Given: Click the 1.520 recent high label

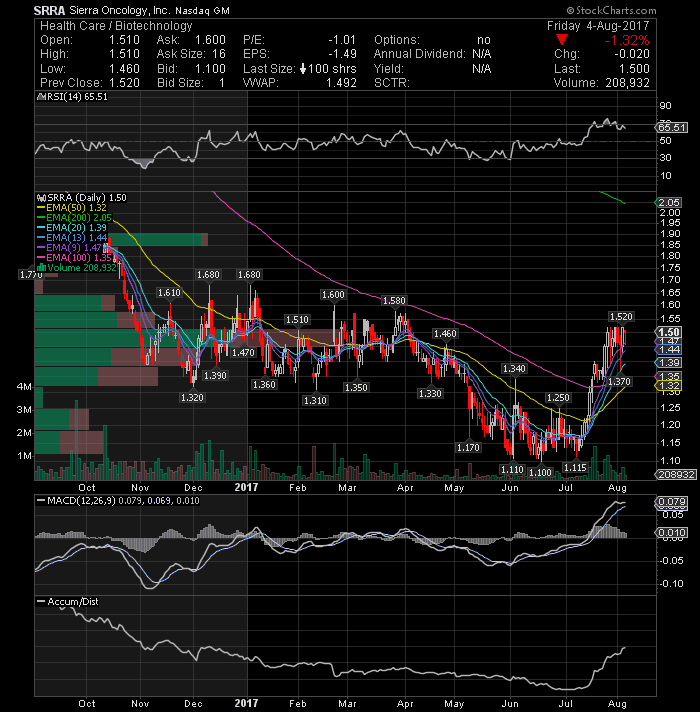Looking at the screenshot, I should [x=621, y=316].
